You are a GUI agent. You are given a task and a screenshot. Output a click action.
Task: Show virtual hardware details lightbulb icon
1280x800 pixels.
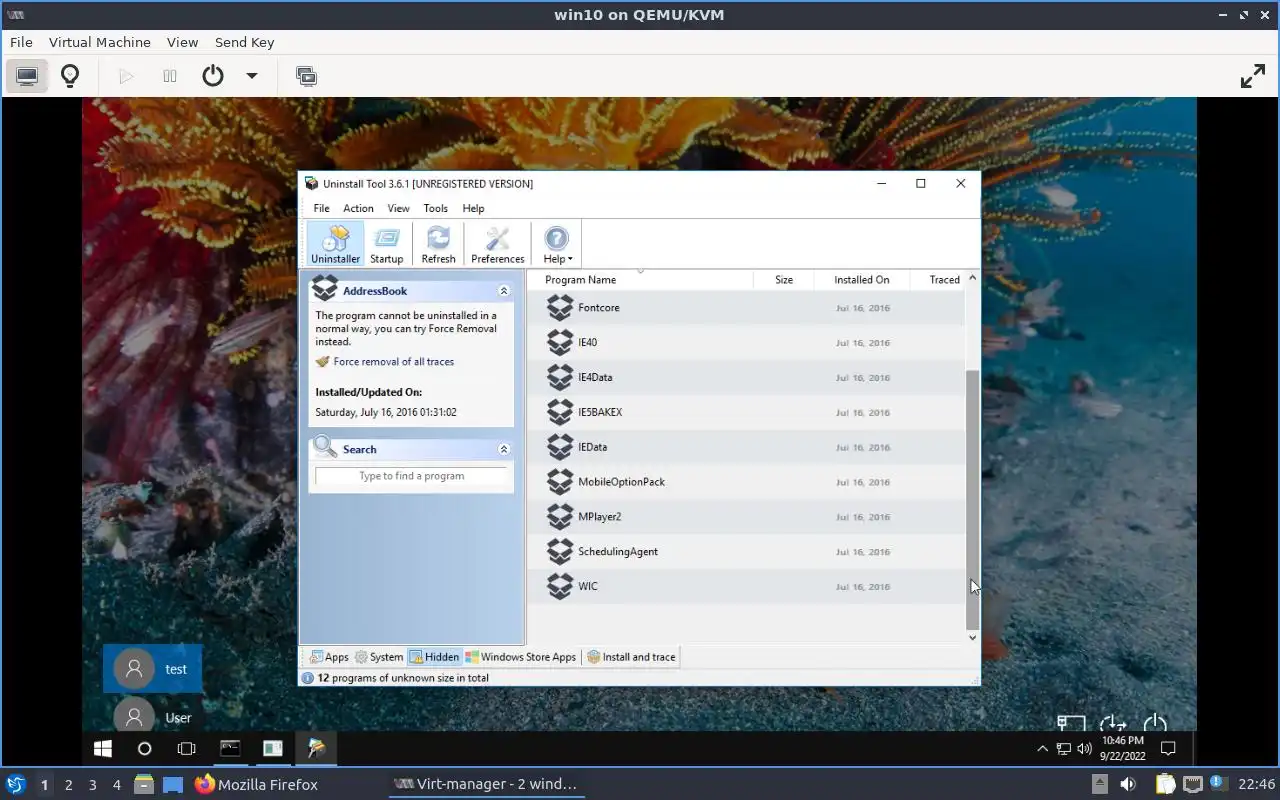pos(70,76)
